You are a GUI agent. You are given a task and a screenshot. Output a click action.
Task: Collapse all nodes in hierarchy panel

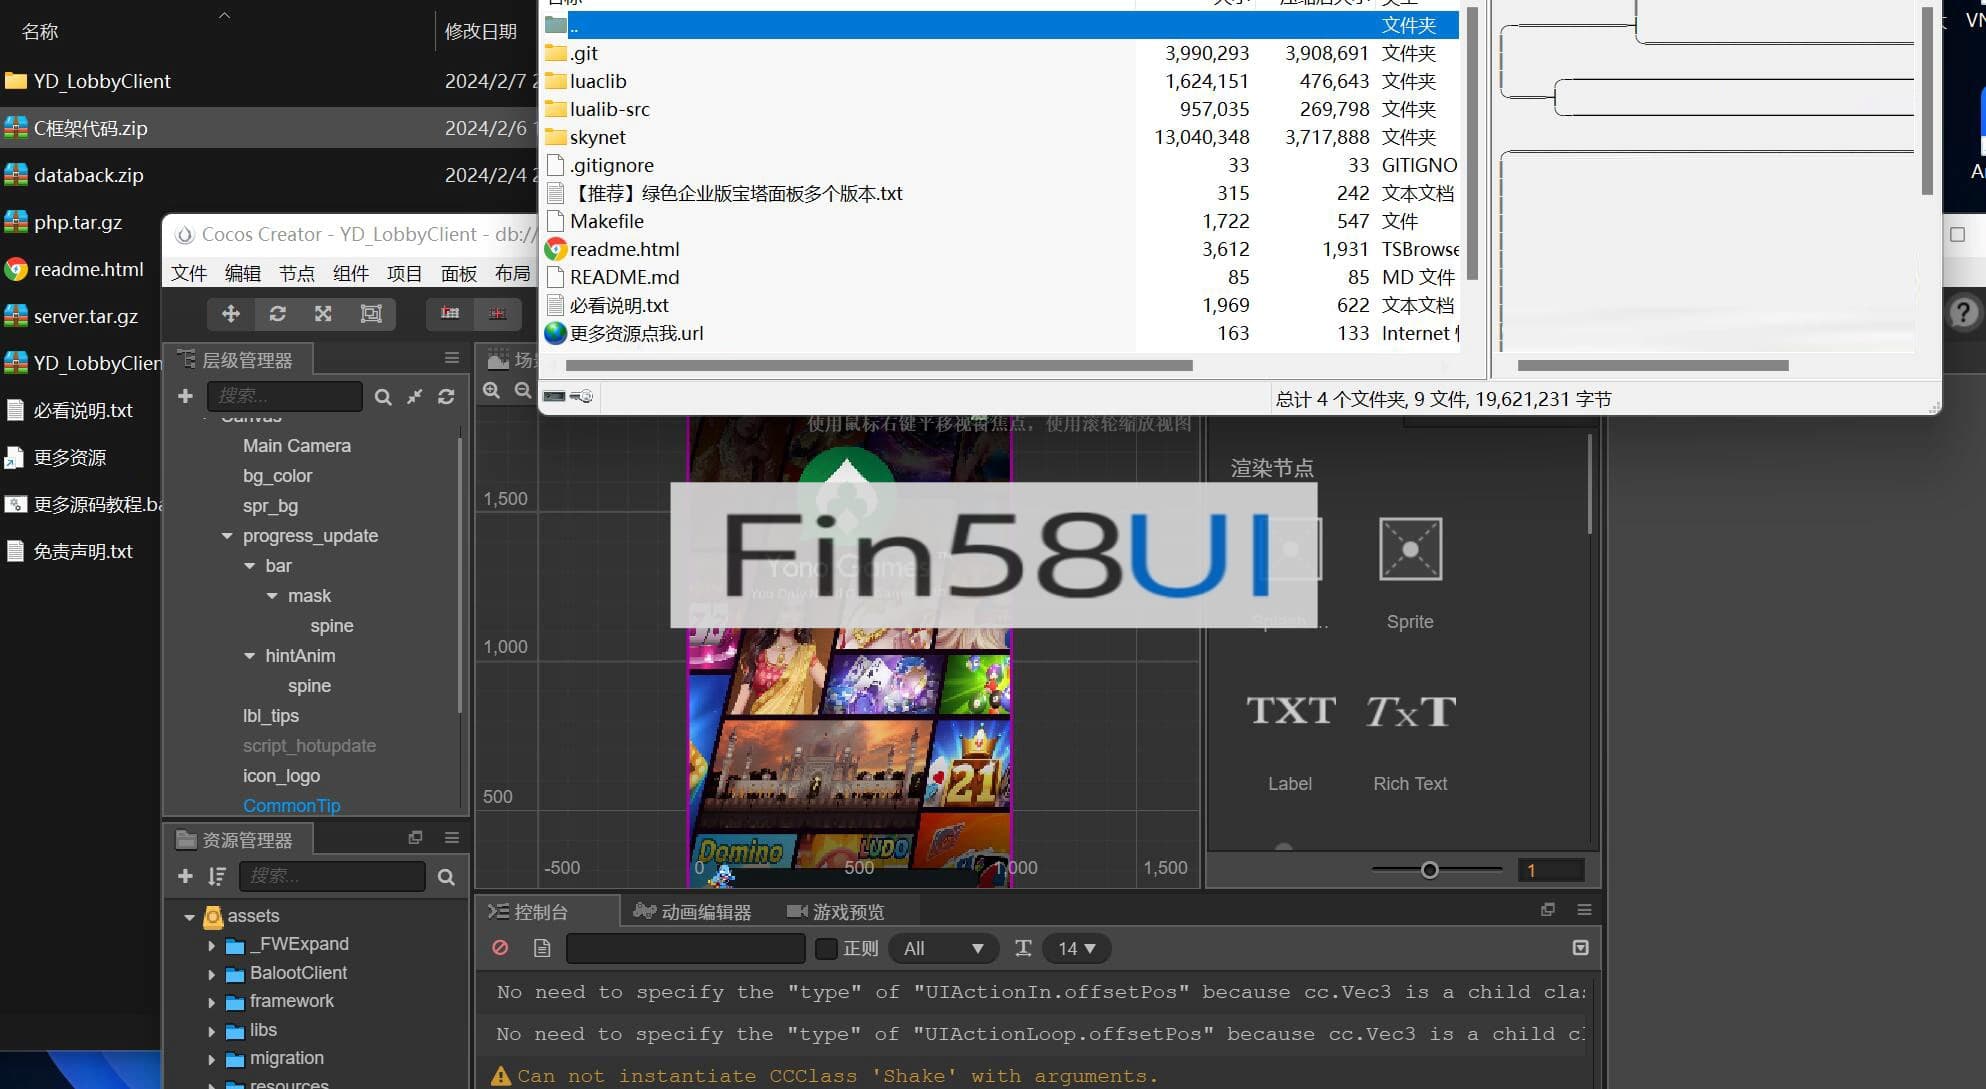[414, 397]
